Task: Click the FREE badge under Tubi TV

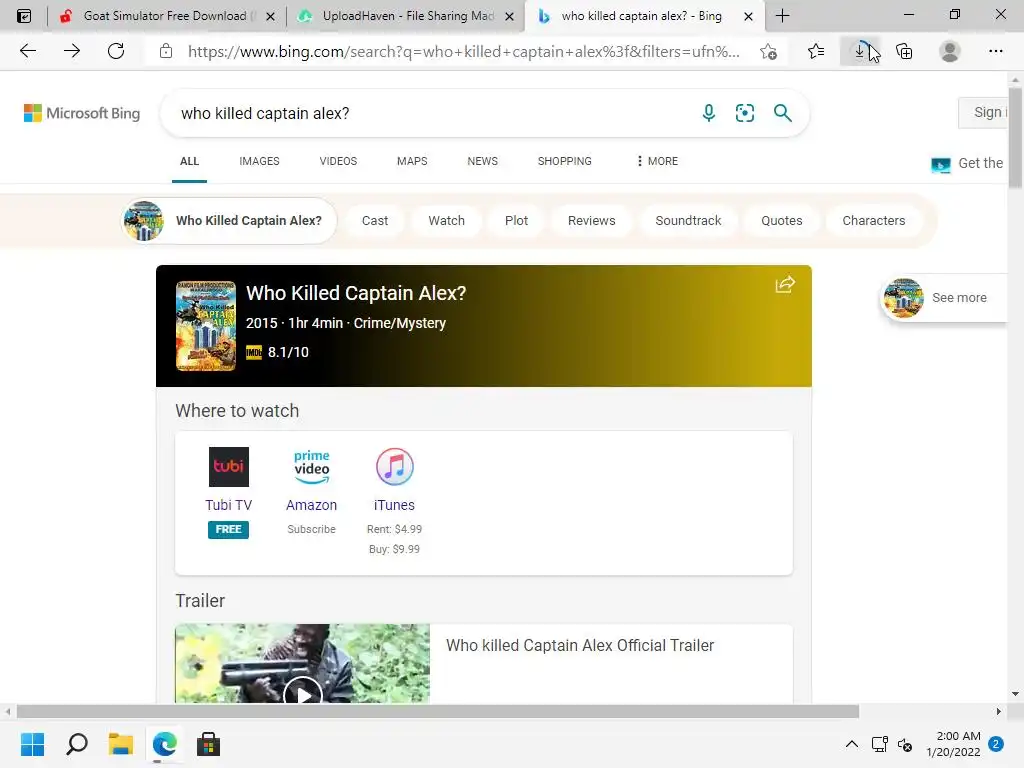Action: pos(229,529)
